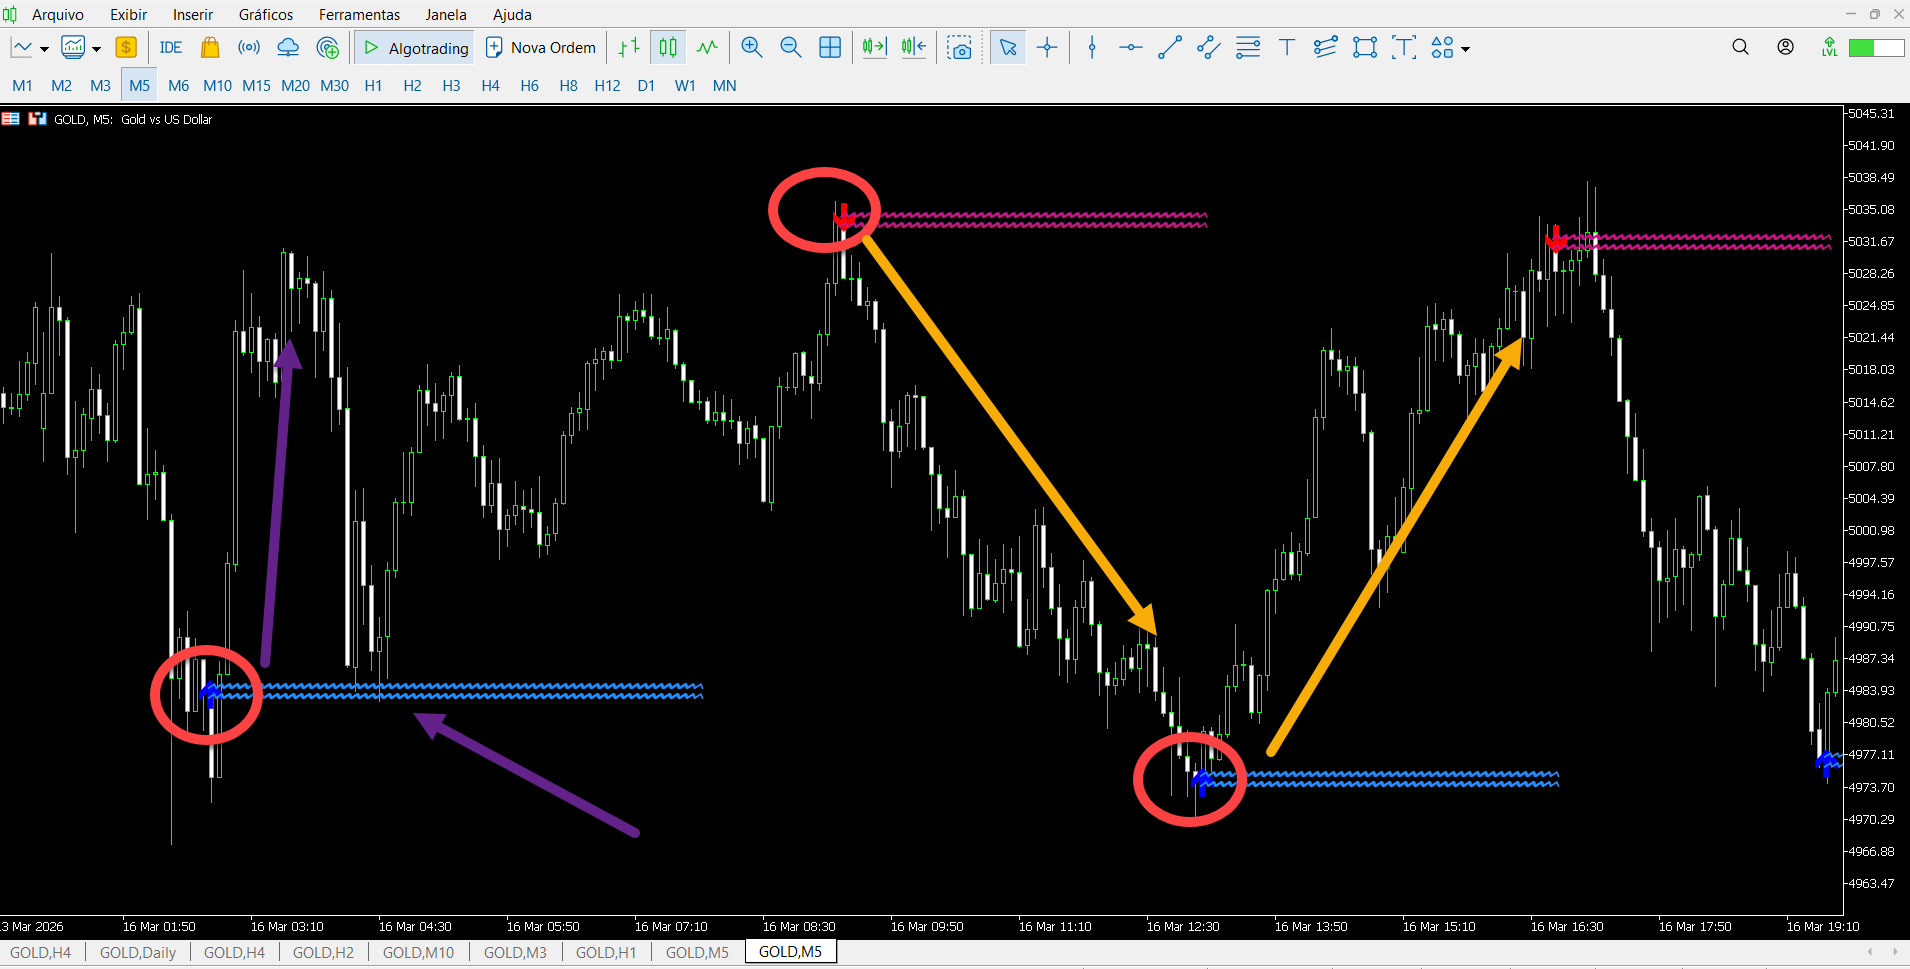Screen dimensions: 1910x969
Task: Open the Ferramentas menu
Action: click(359, 15)
